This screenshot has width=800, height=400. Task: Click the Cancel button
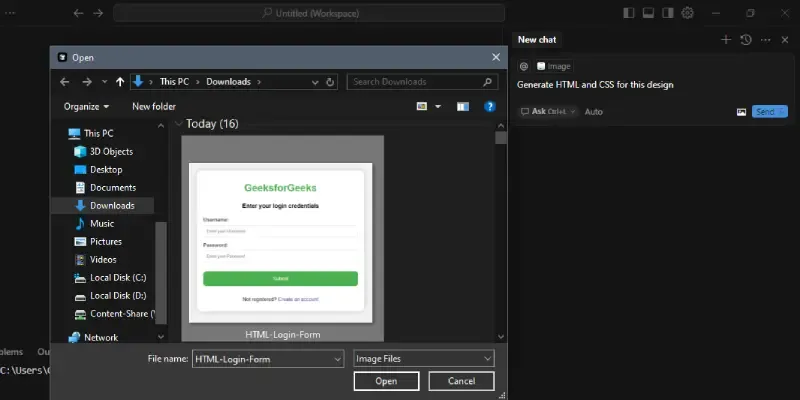[x=461, y=381]
